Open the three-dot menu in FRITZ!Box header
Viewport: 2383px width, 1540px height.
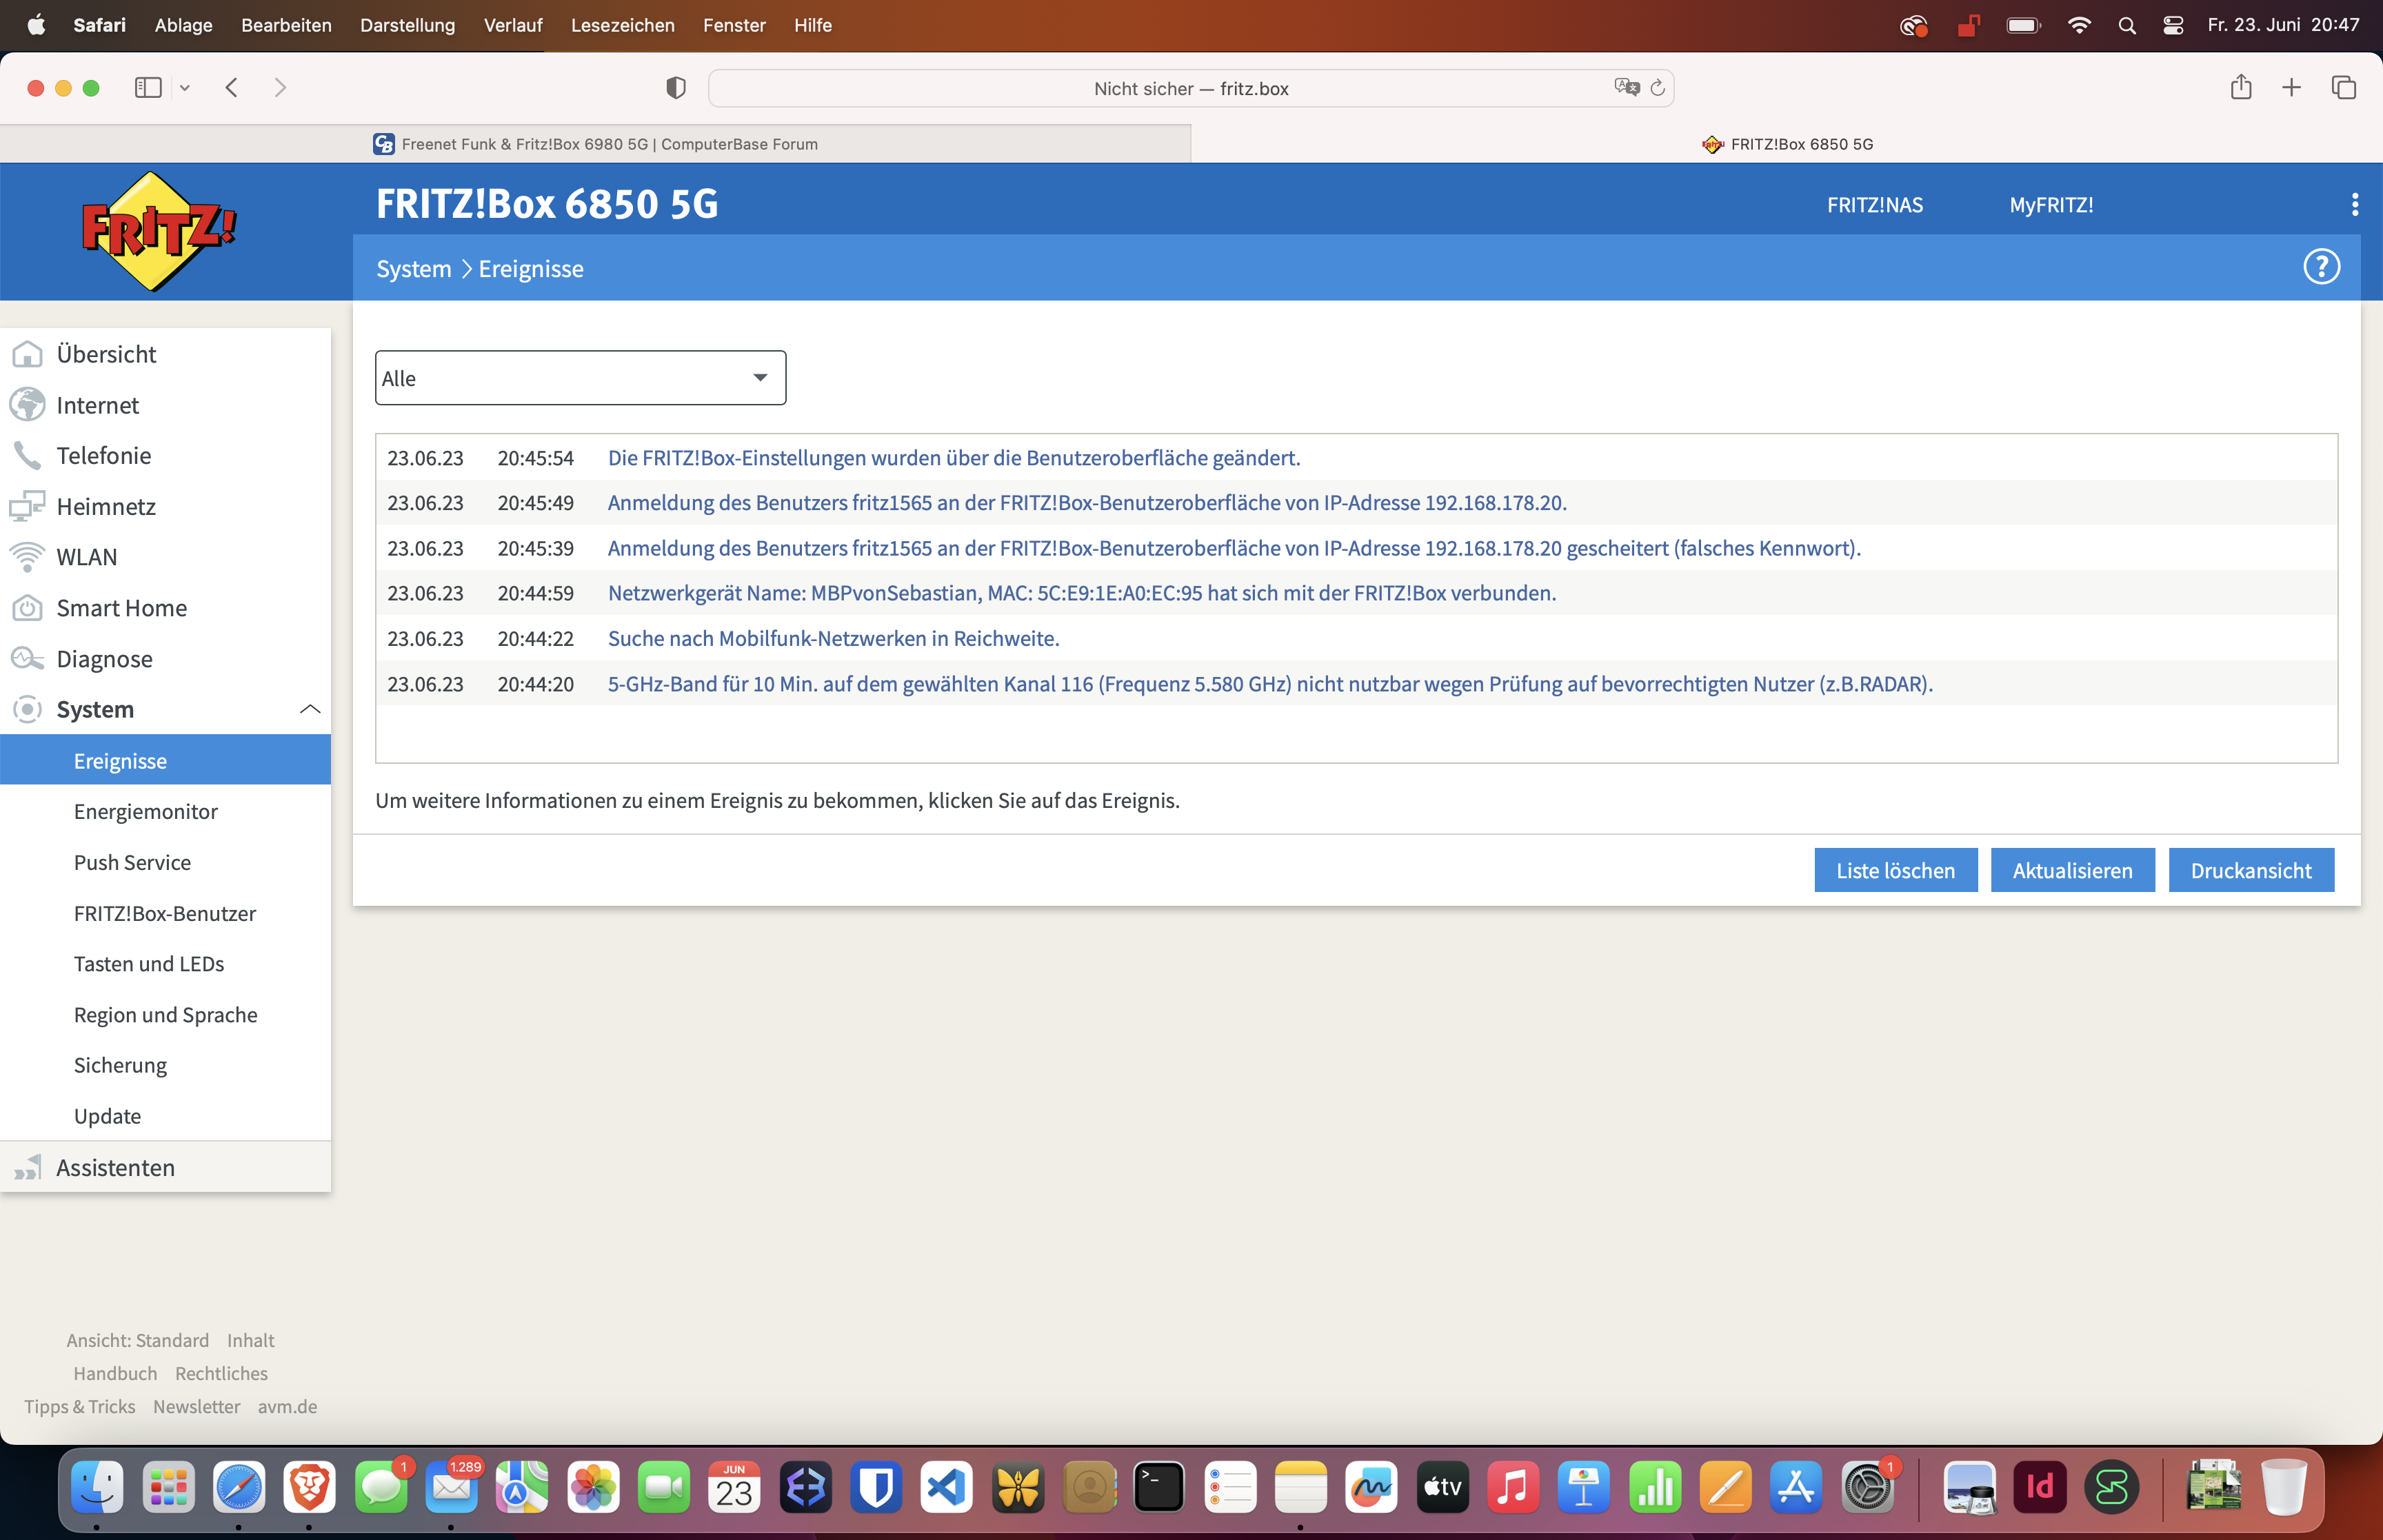[x=2354, y=205]
